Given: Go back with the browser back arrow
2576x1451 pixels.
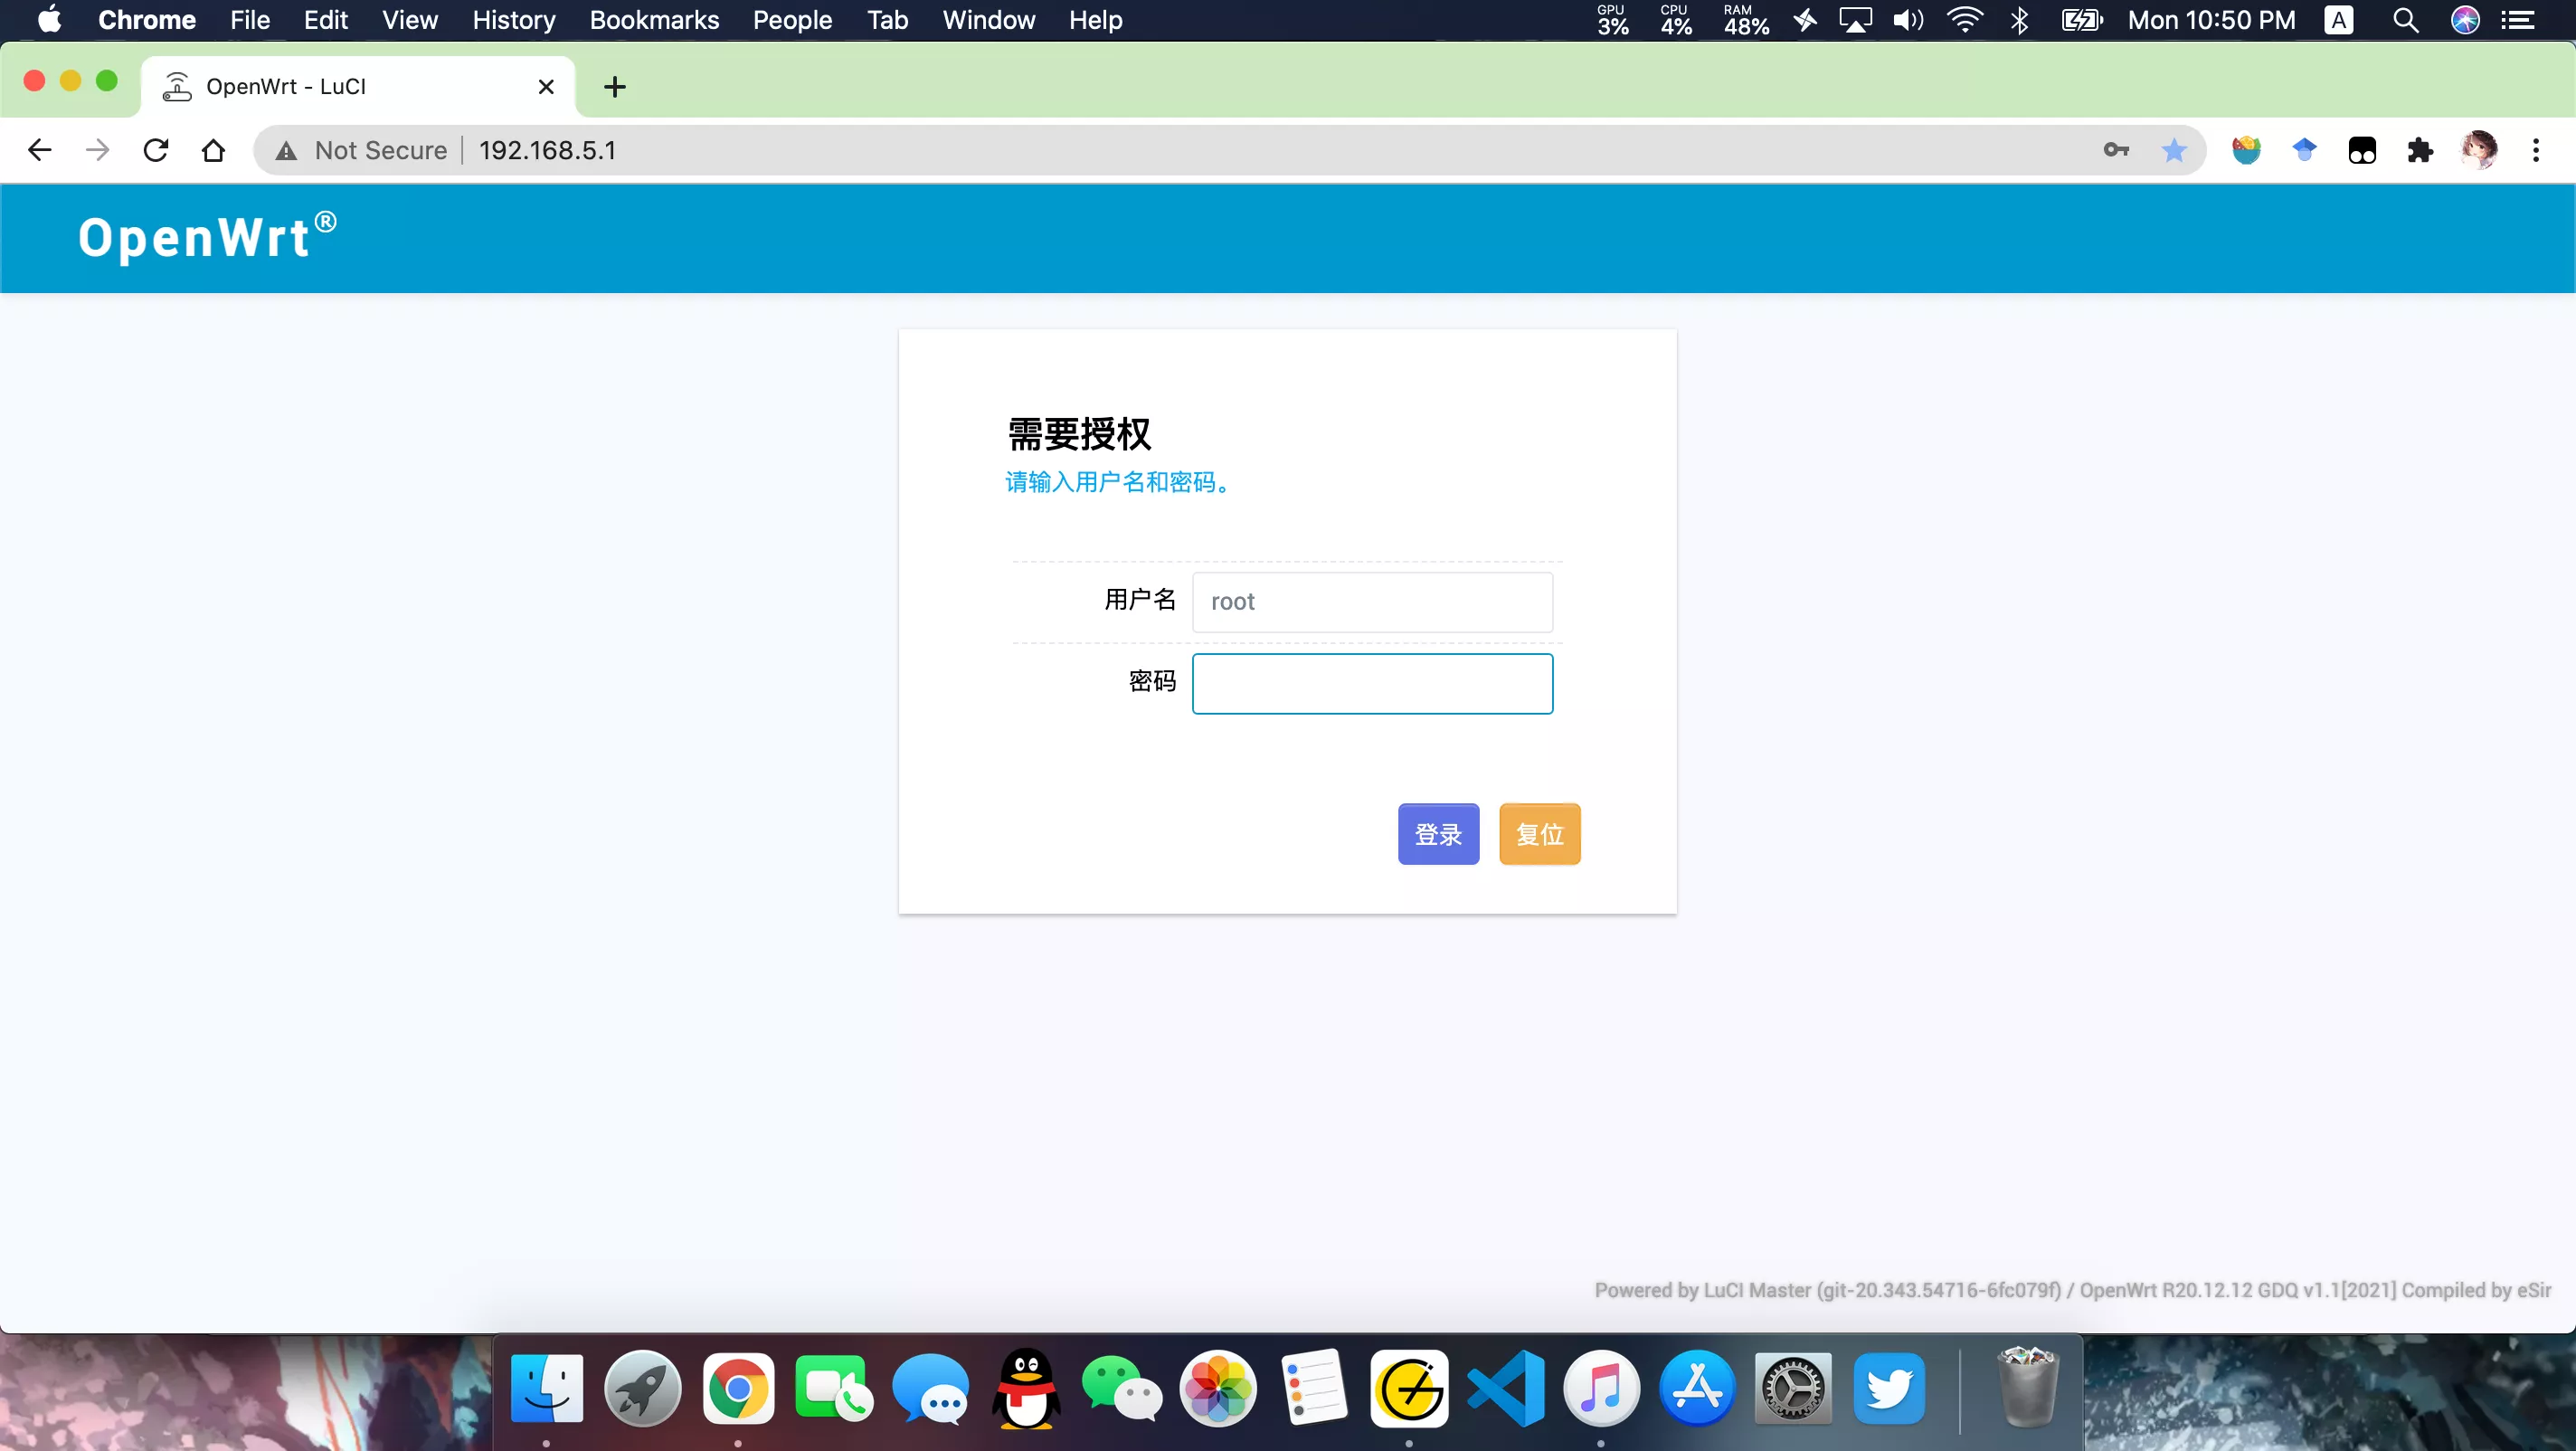Looking at the screenshot, I should click(x=40, y=150).
